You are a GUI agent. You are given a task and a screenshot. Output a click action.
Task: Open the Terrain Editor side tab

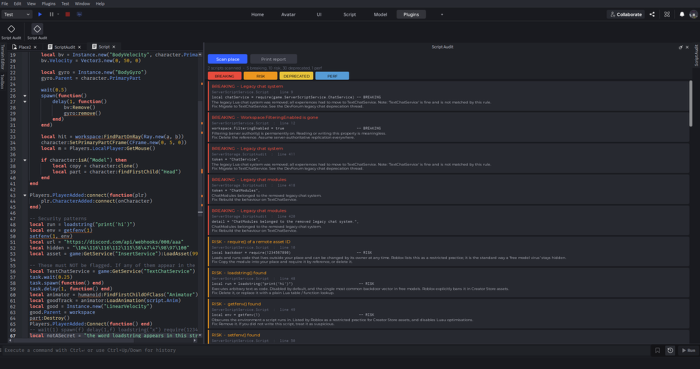click(2, 57)
